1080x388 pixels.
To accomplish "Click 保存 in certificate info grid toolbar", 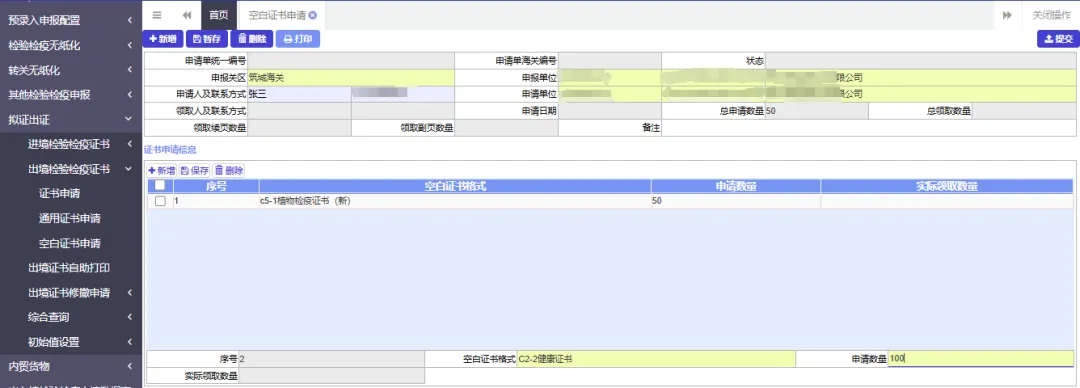I will [195, 170].
